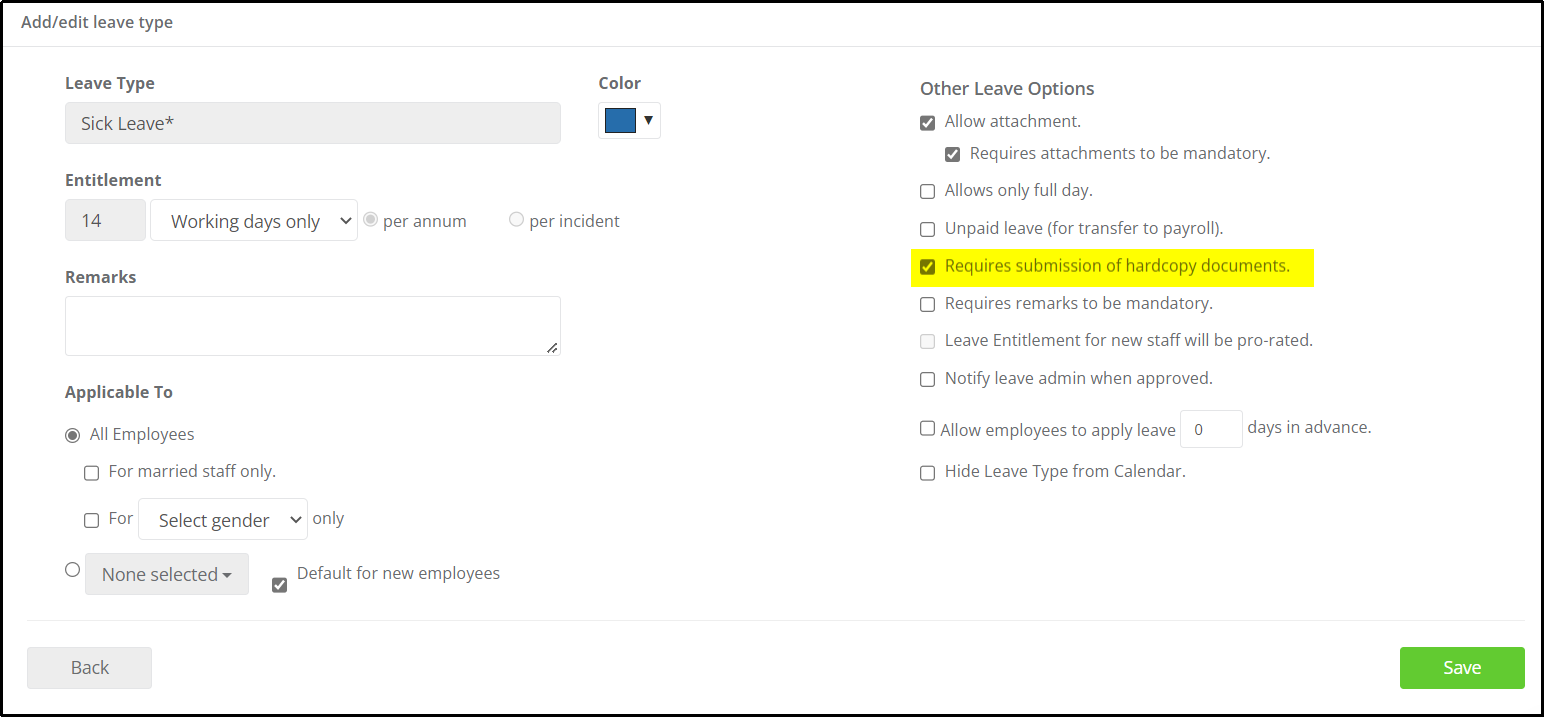The width and height of the screenshot is (1544, 717).
Task: Click the Remarks label
Action: tap(100, 277)
